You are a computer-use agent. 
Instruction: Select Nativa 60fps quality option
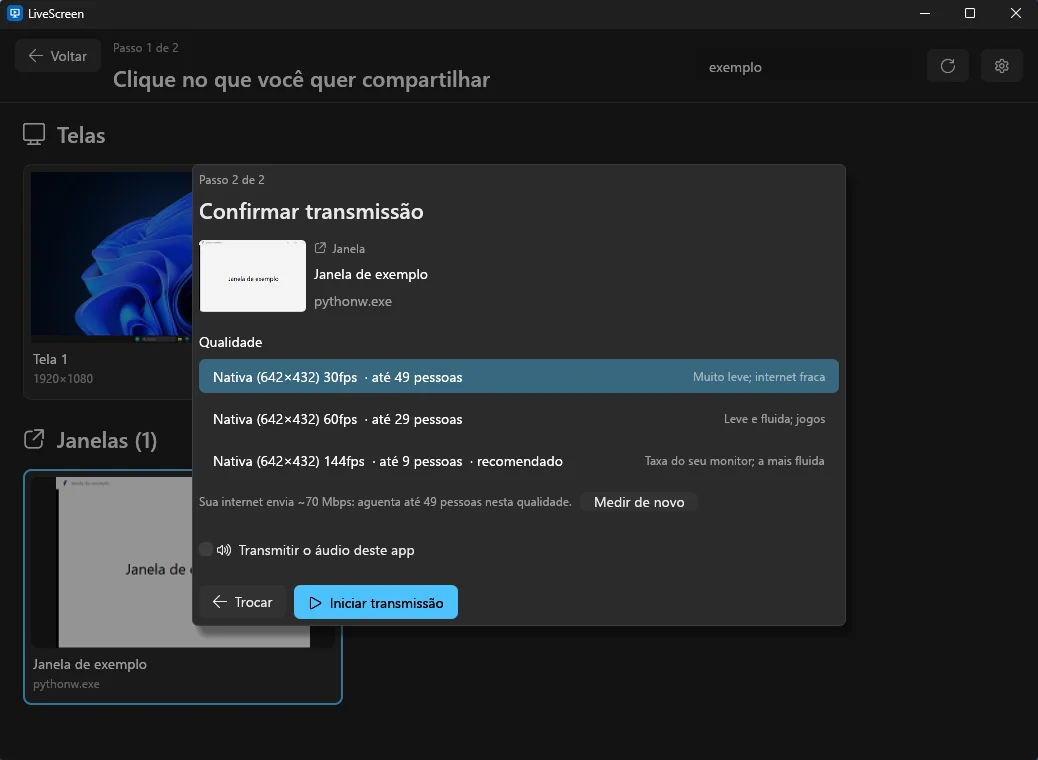[518, 419]
